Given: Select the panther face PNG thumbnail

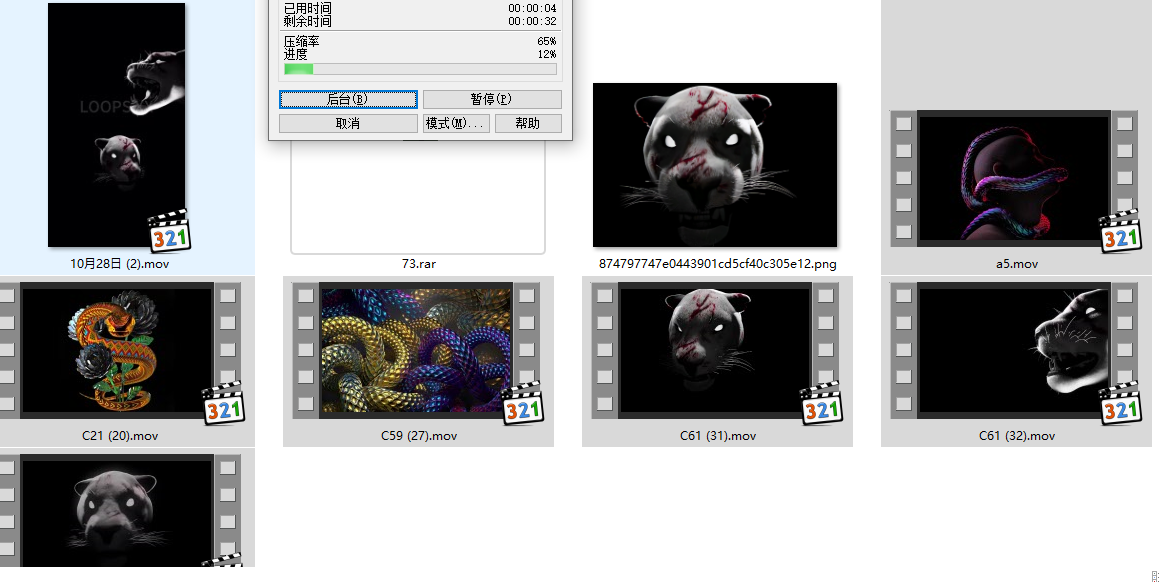Looking at the screenshot, I should [x=715, y=165].
